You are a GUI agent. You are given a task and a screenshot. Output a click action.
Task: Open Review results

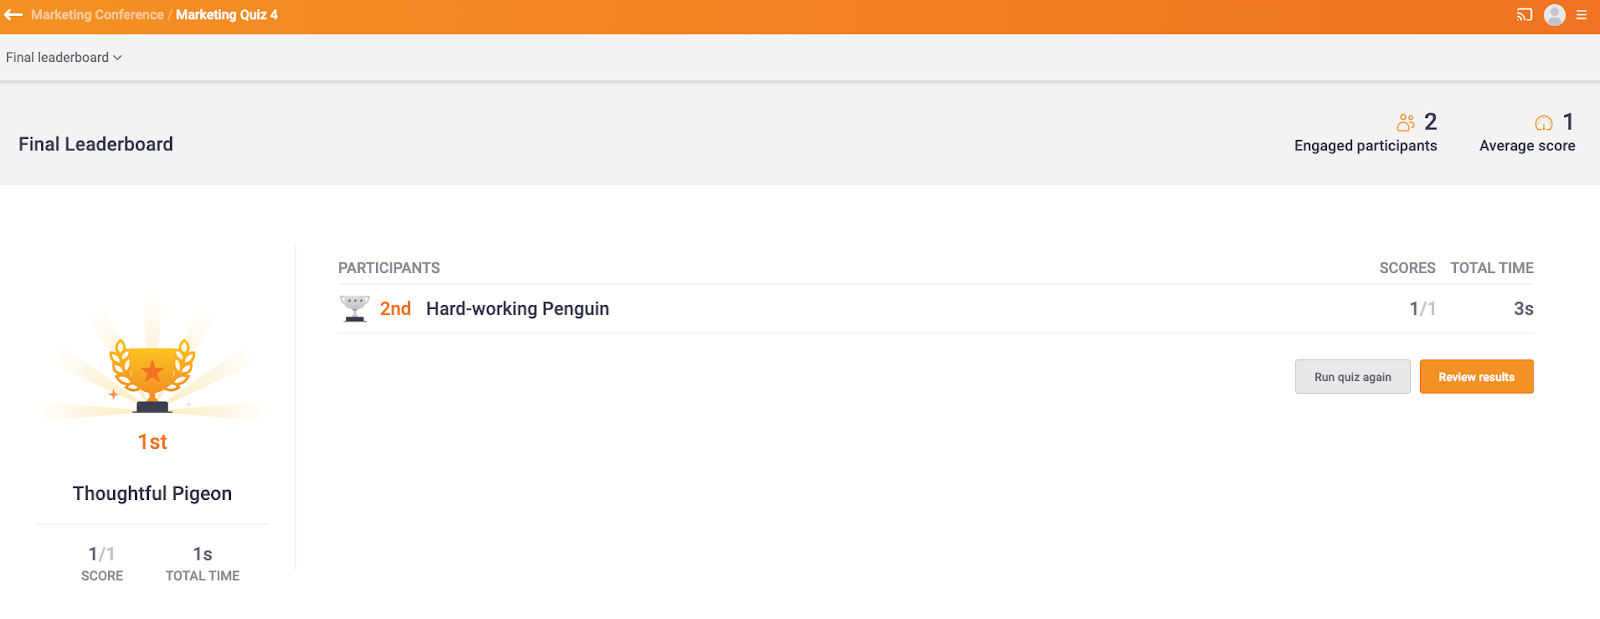click(x=1476, y=377)
